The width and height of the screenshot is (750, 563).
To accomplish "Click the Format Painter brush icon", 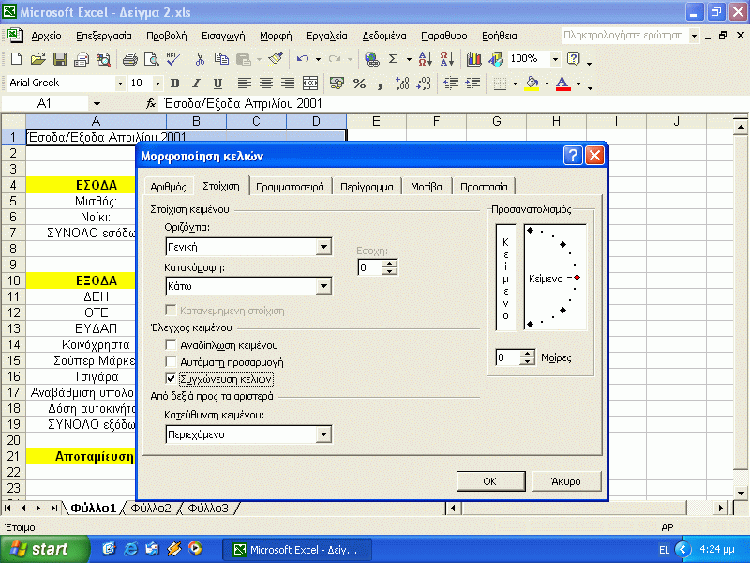I will (x=276, y=59).
